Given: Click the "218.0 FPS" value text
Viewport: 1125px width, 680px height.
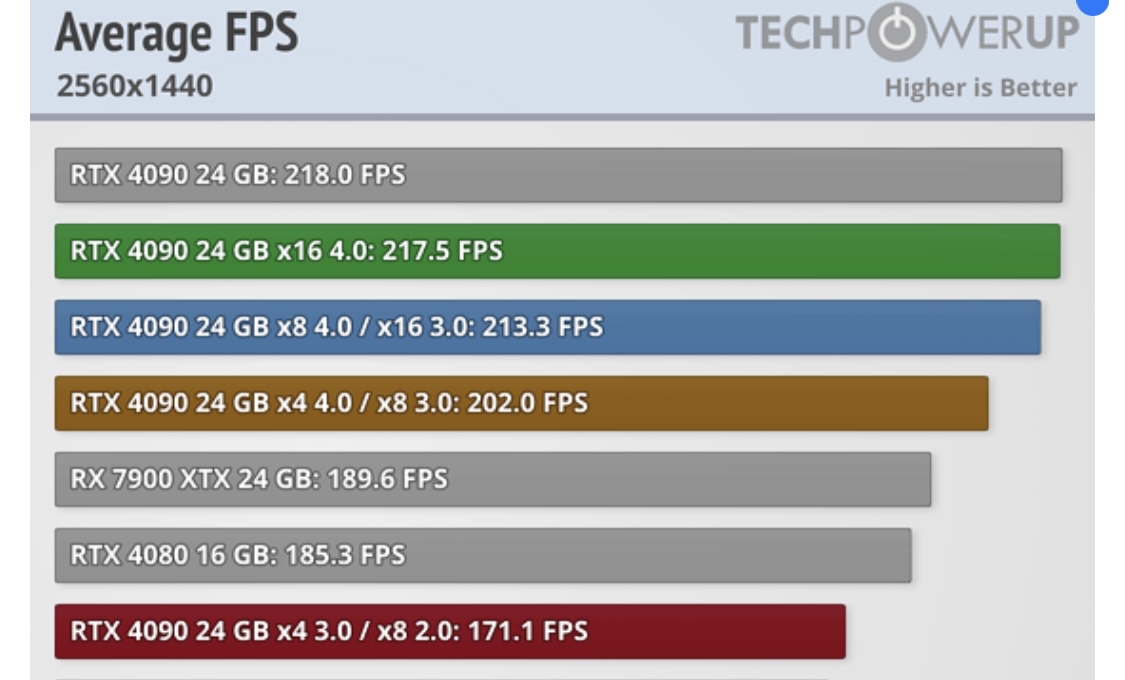Looking at the screenshot, I should coord(345,175).
